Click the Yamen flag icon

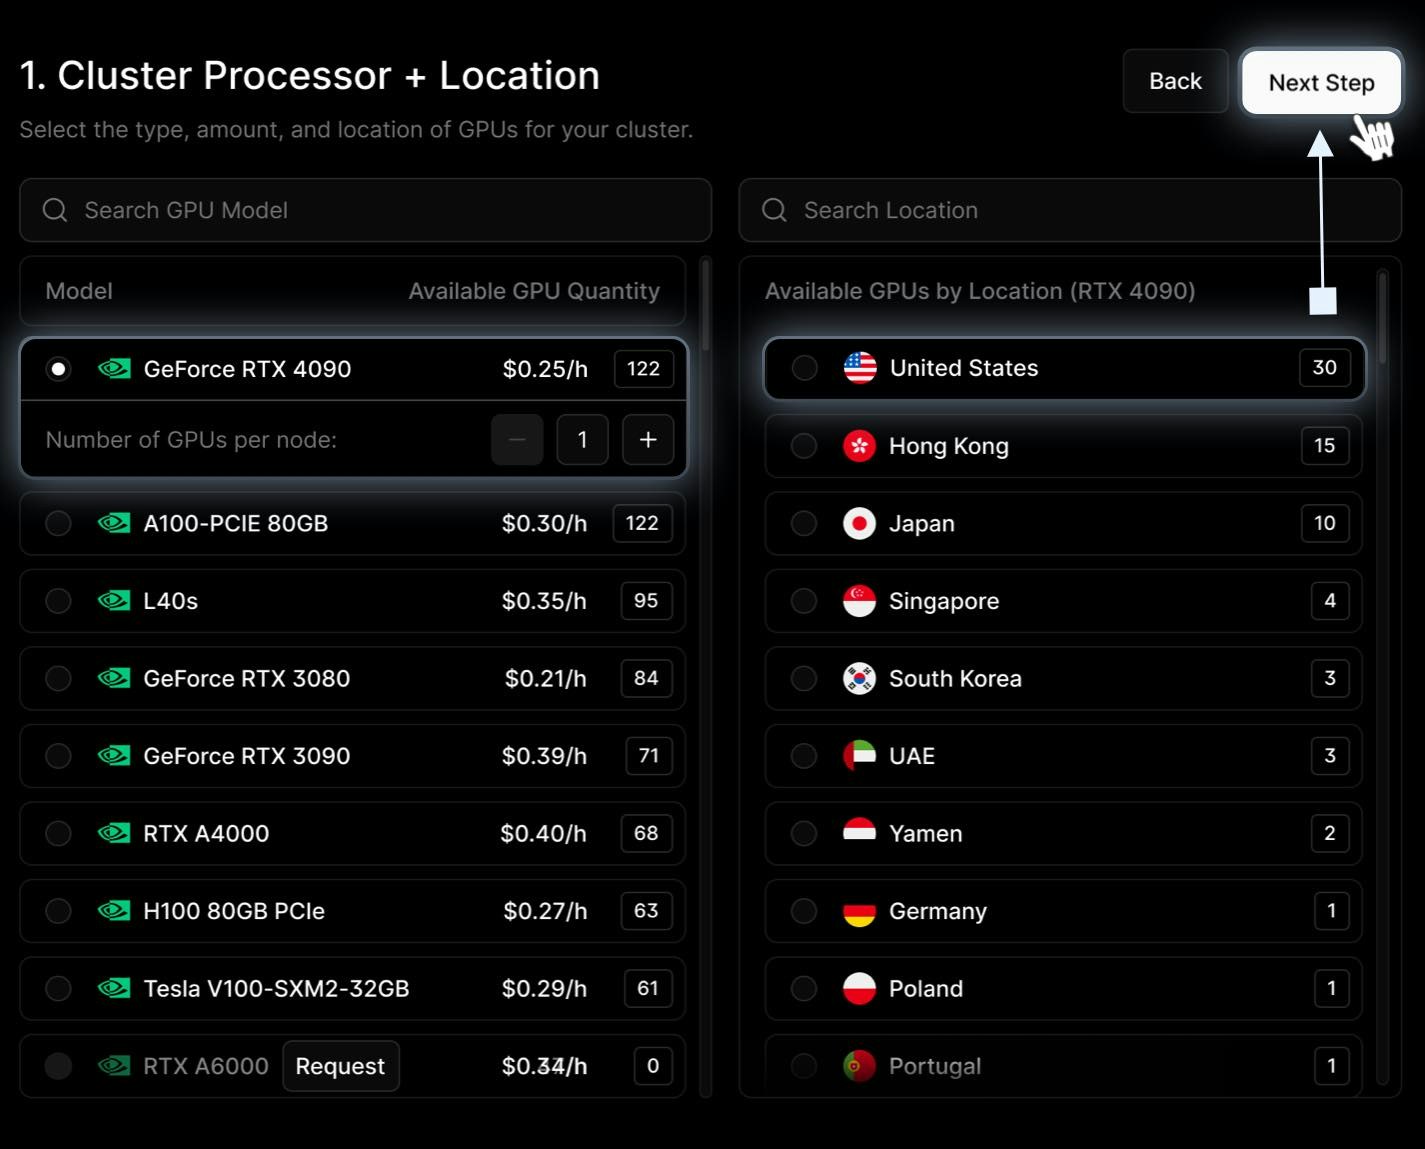(x=860, y=833)
